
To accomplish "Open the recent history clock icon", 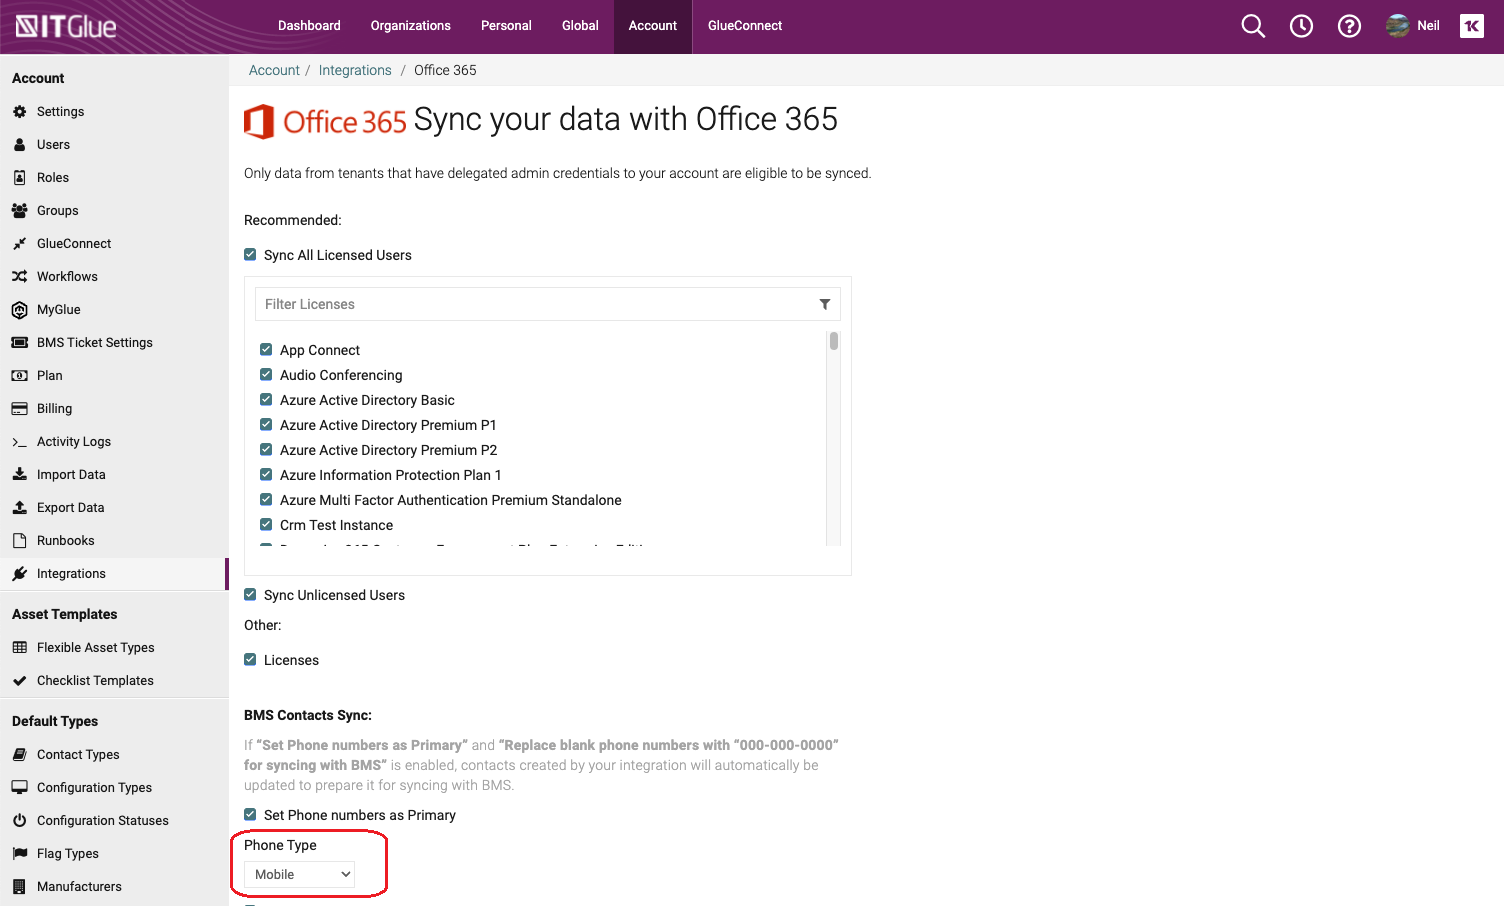I will pyautogui.click(x=1301, y=26).
